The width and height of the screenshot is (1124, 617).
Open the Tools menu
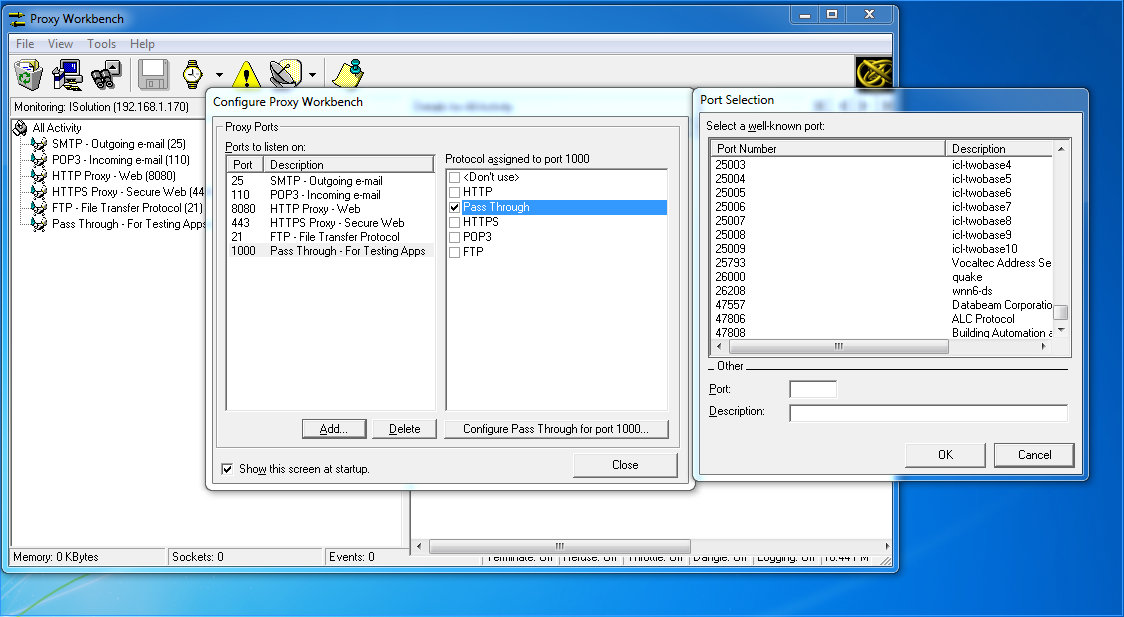(x=101, y=43)
